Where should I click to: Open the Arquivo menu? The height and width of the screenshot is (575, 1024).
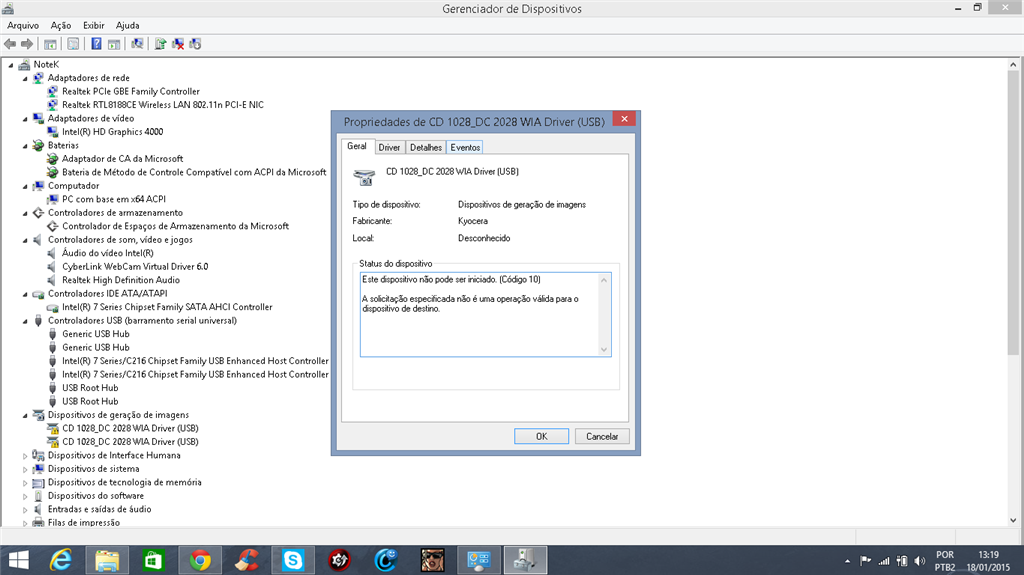pyautogui.click(x=23, y=25)
